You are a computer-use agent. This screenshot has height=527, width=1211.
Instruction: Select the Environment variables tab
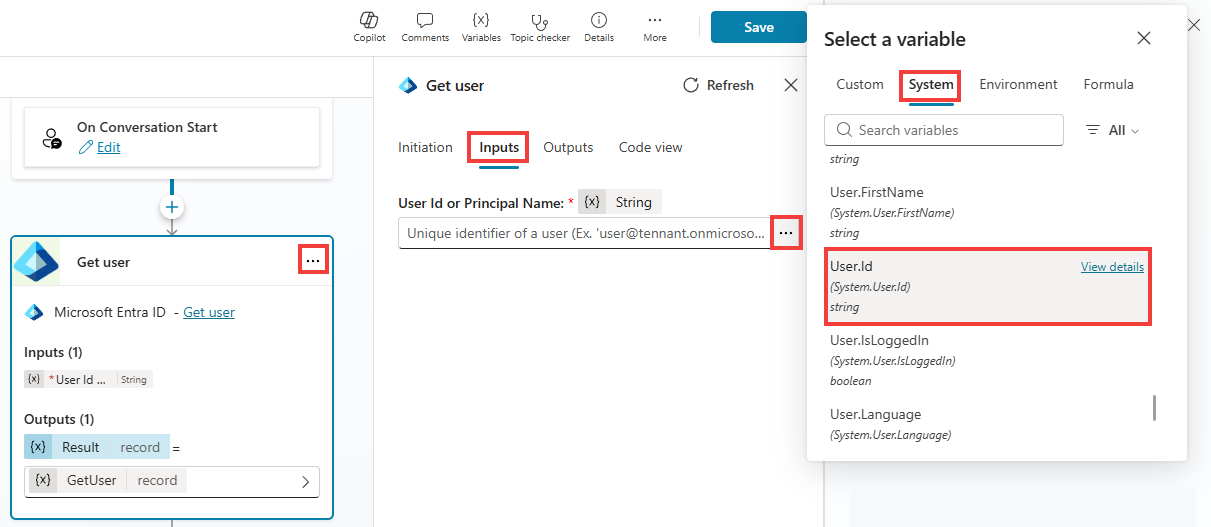point(1018,85)
